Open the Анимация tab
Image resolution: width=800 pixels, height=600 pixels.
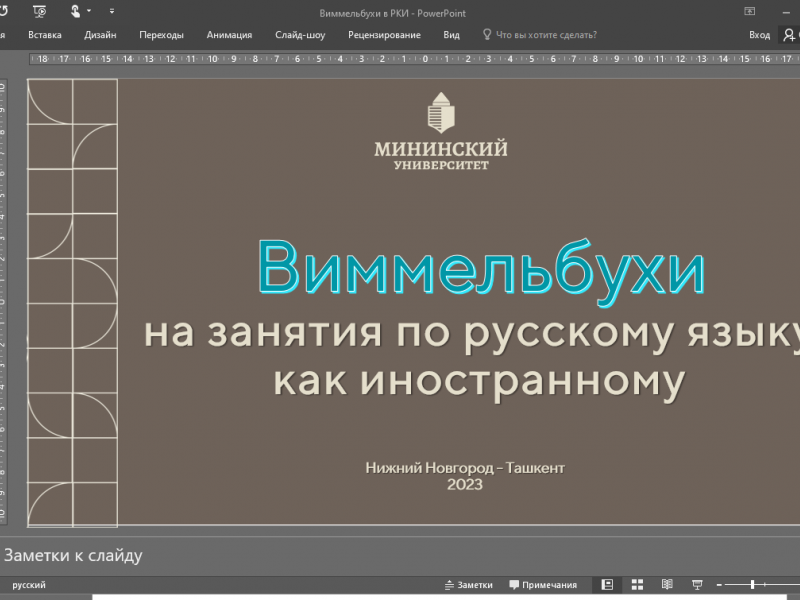click(229, 35)
